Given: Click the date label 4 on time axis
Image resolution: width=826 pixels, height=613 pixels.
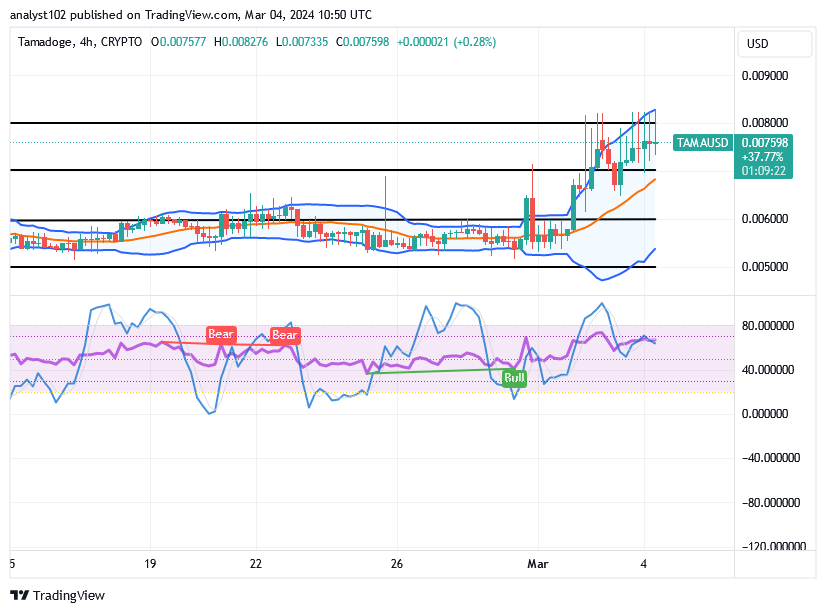Looking at the screenshot, I should click(644, 563).
